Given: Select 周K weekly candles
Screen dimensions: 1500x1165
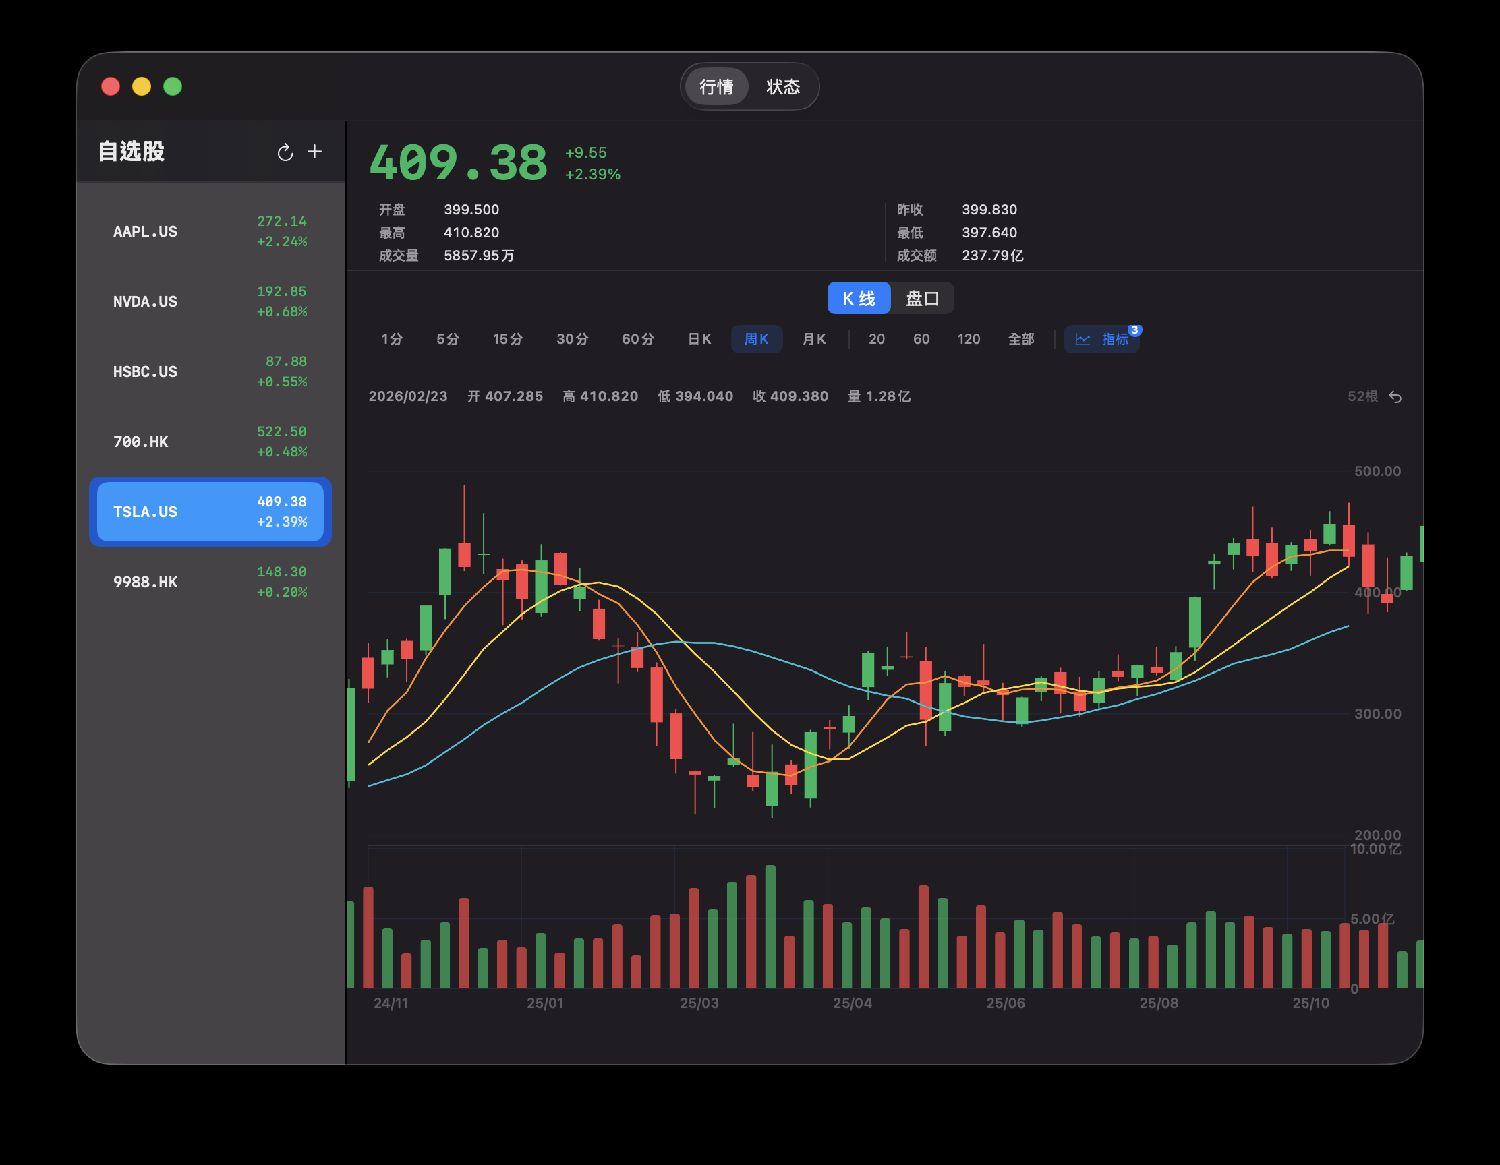Looking at the screenshot, I should click(757, 340).
